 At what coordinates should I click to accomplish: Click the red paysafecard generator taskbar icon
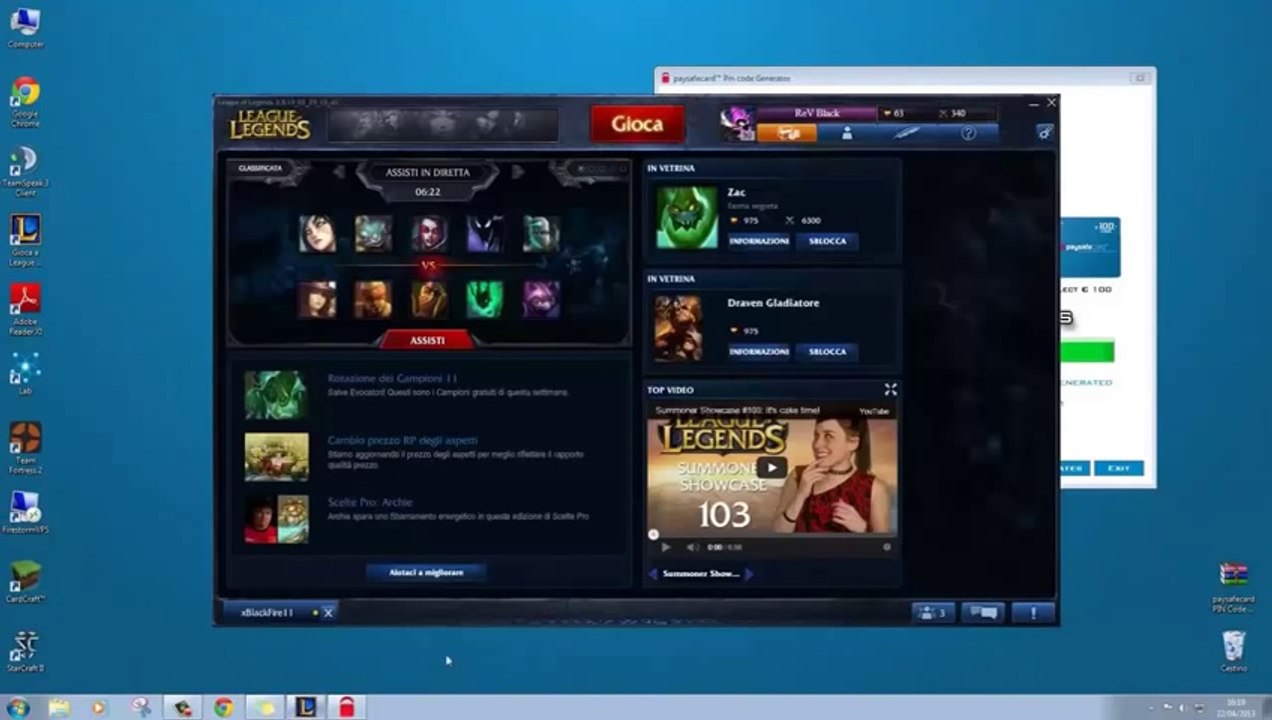pyautogui.click(x=346, y=707)
